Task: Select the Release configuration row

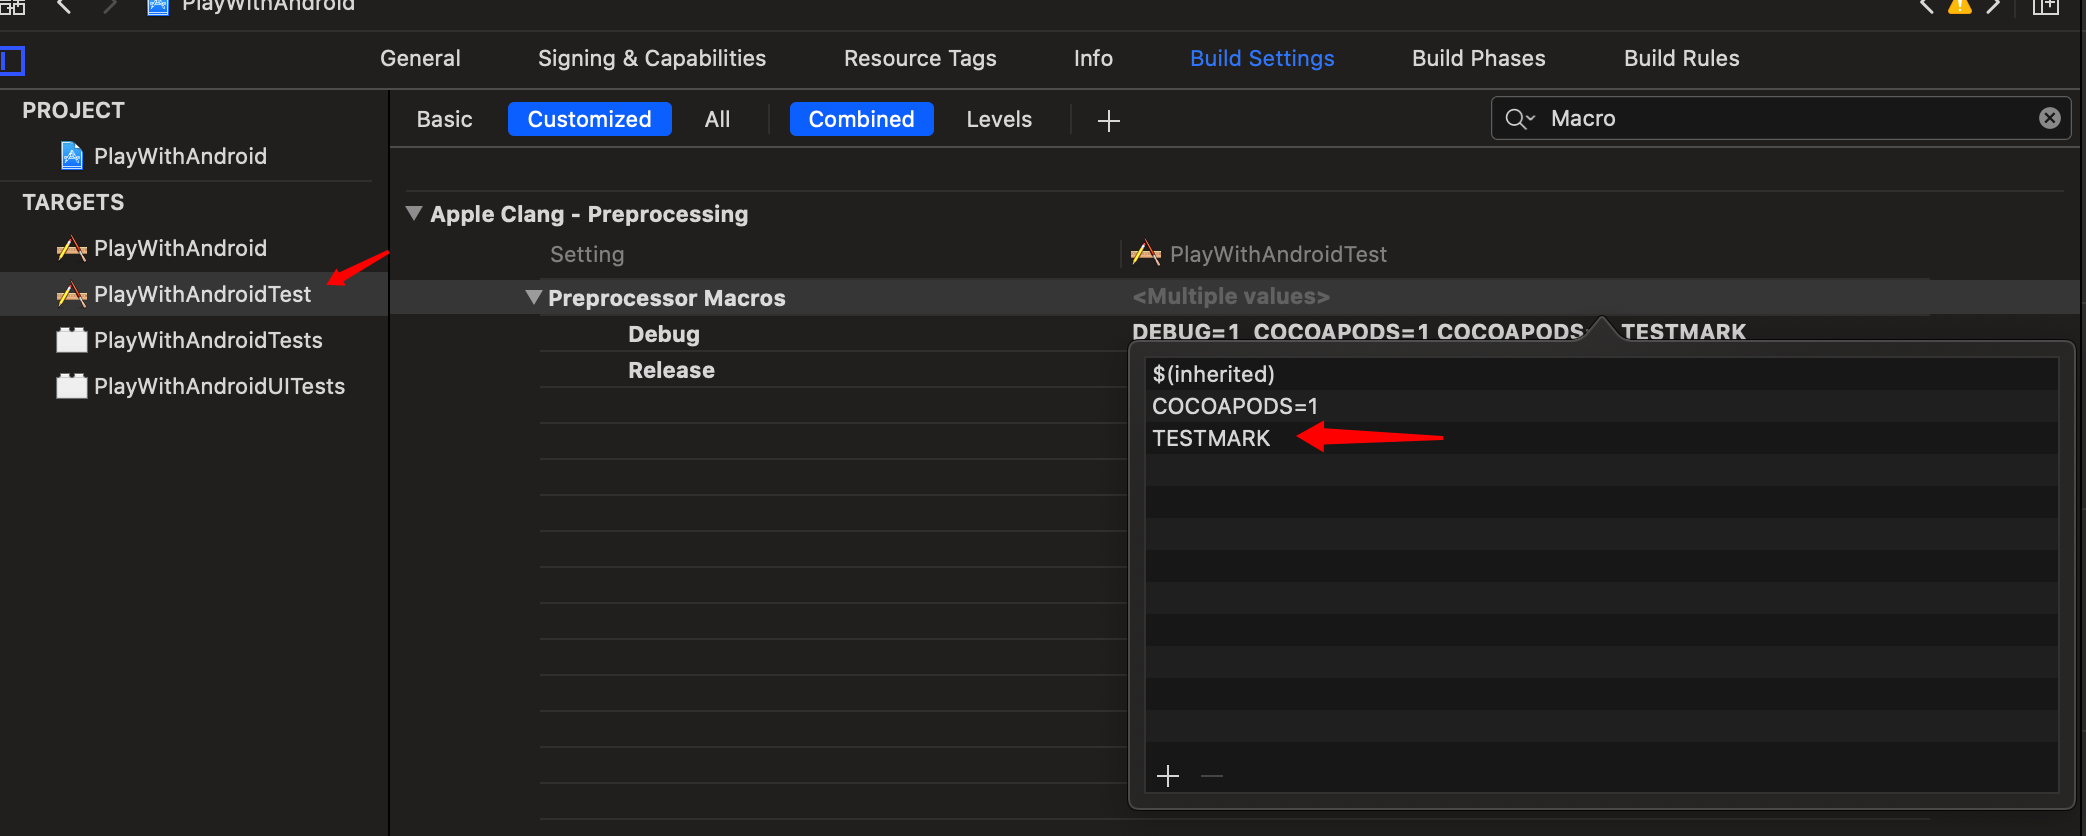Action: [671, 370]
